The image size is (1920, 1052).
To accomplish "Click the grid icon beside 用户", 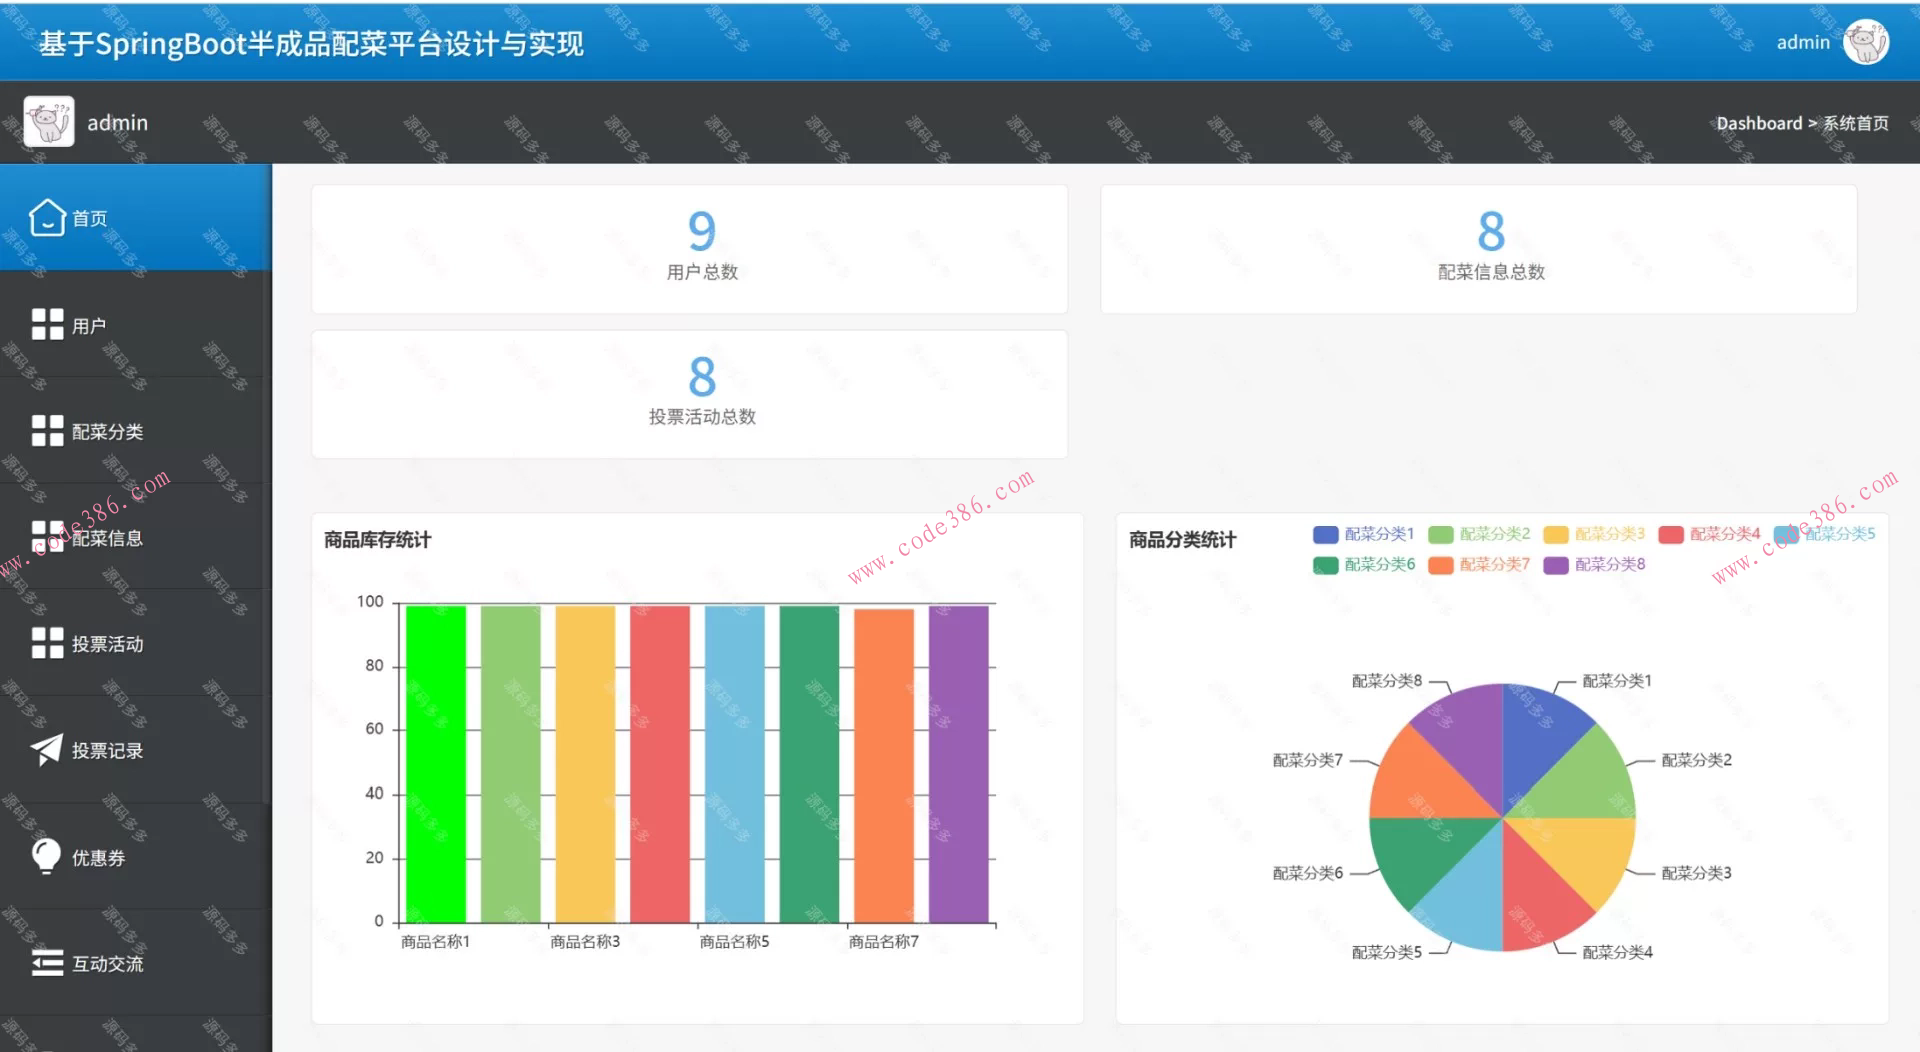I will pyautogui.click(x=47, y=324).
